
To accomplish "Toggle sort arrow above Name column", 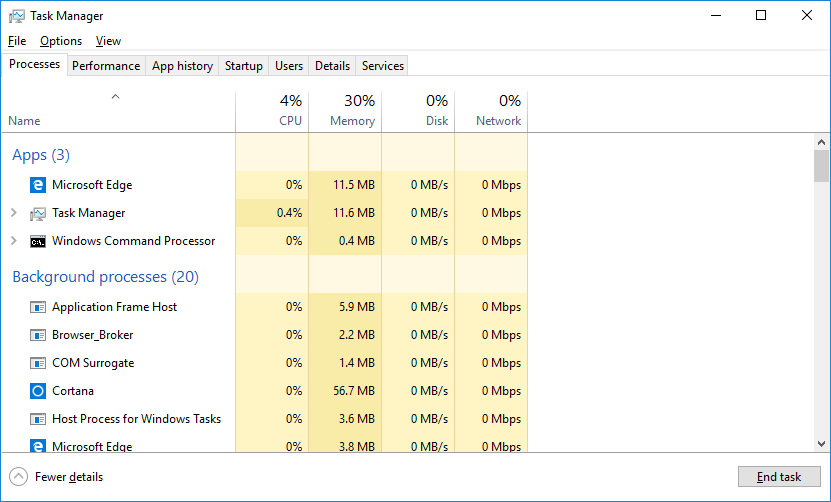I will click(x=115, y=97).
